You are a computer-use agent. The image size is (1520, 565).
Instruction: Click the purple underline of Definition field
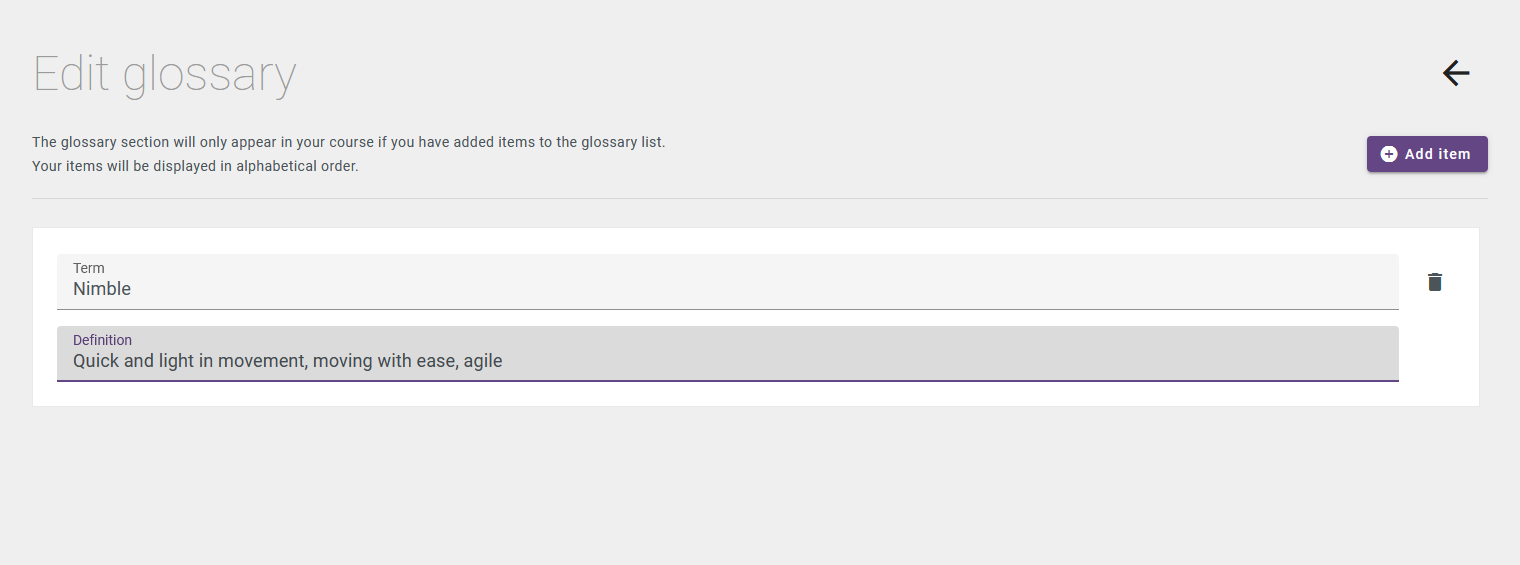tap(728, 381)
